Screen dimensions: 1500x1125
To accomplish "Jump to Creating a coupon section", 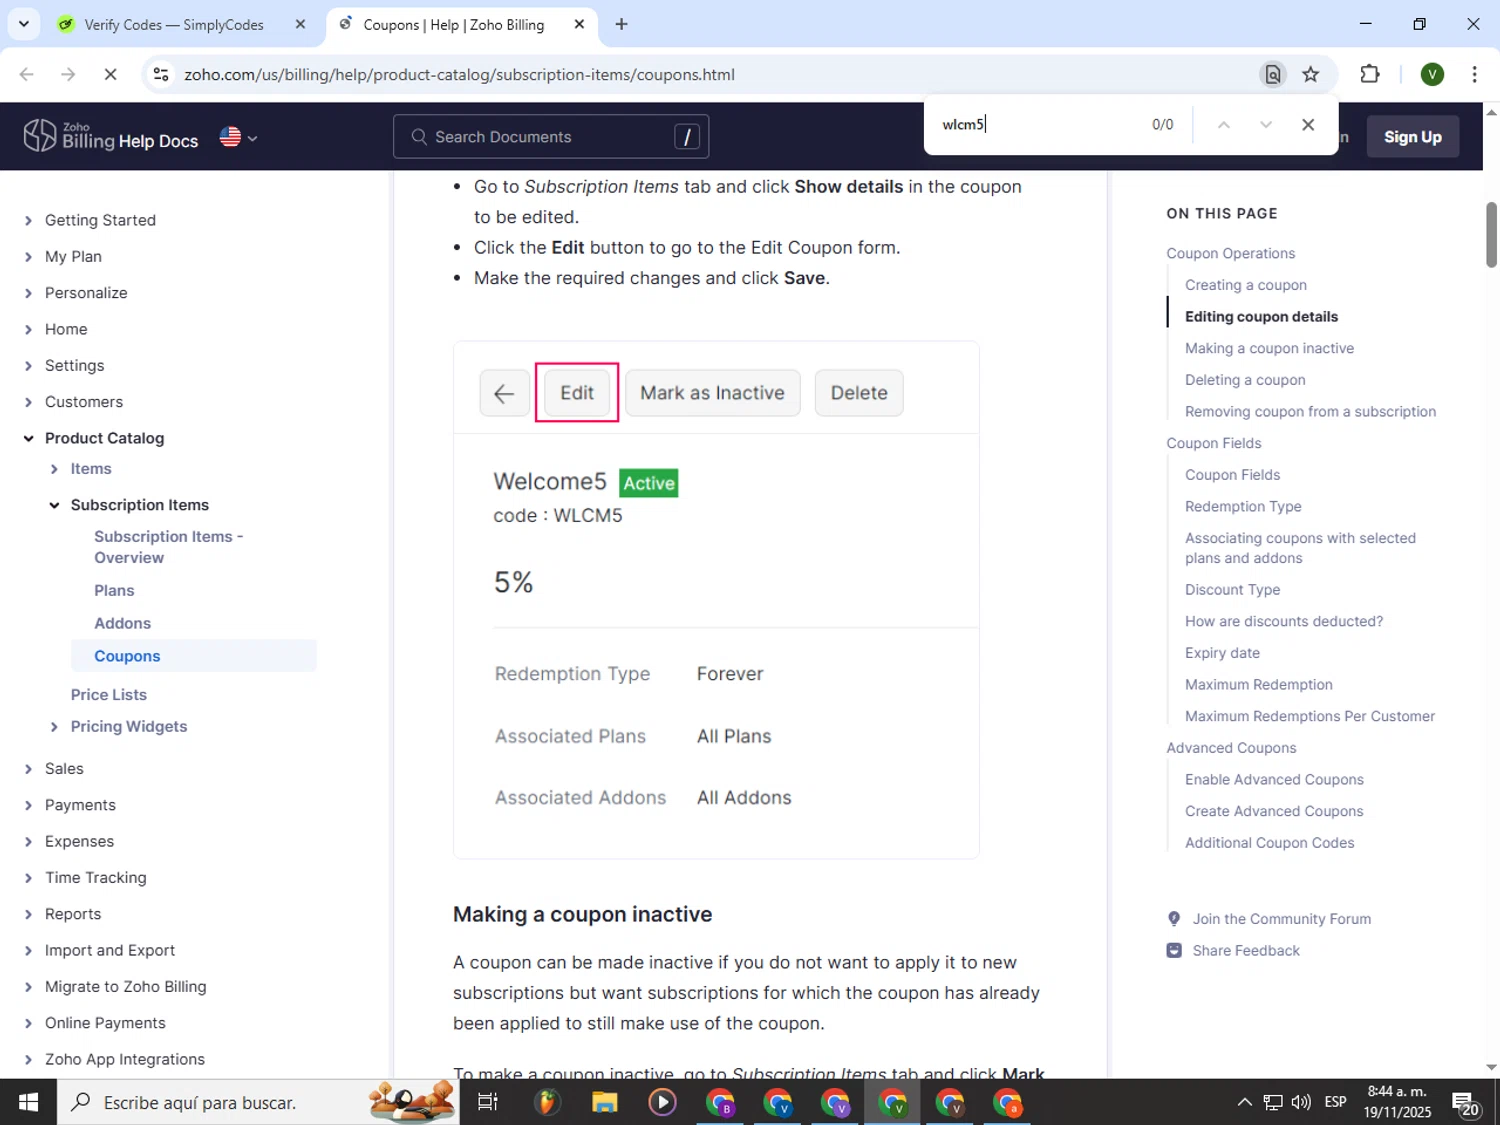I will tap(1246, 285).
